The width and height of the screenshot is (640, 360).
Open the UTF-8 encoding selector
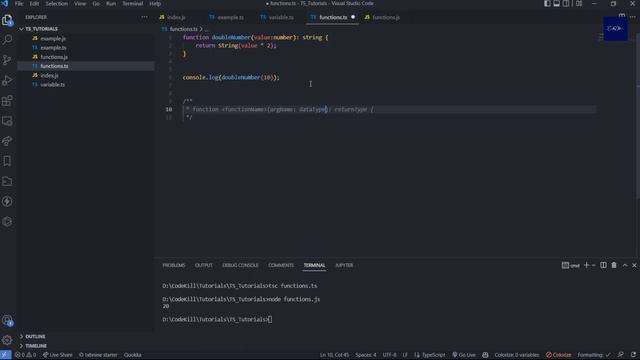click(x=389, y=355)
